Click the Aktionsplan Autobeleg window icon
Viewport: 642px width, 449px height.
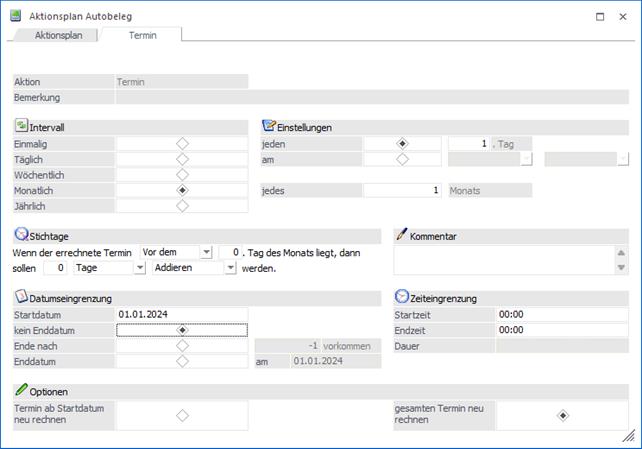click(x=15, y=16)
